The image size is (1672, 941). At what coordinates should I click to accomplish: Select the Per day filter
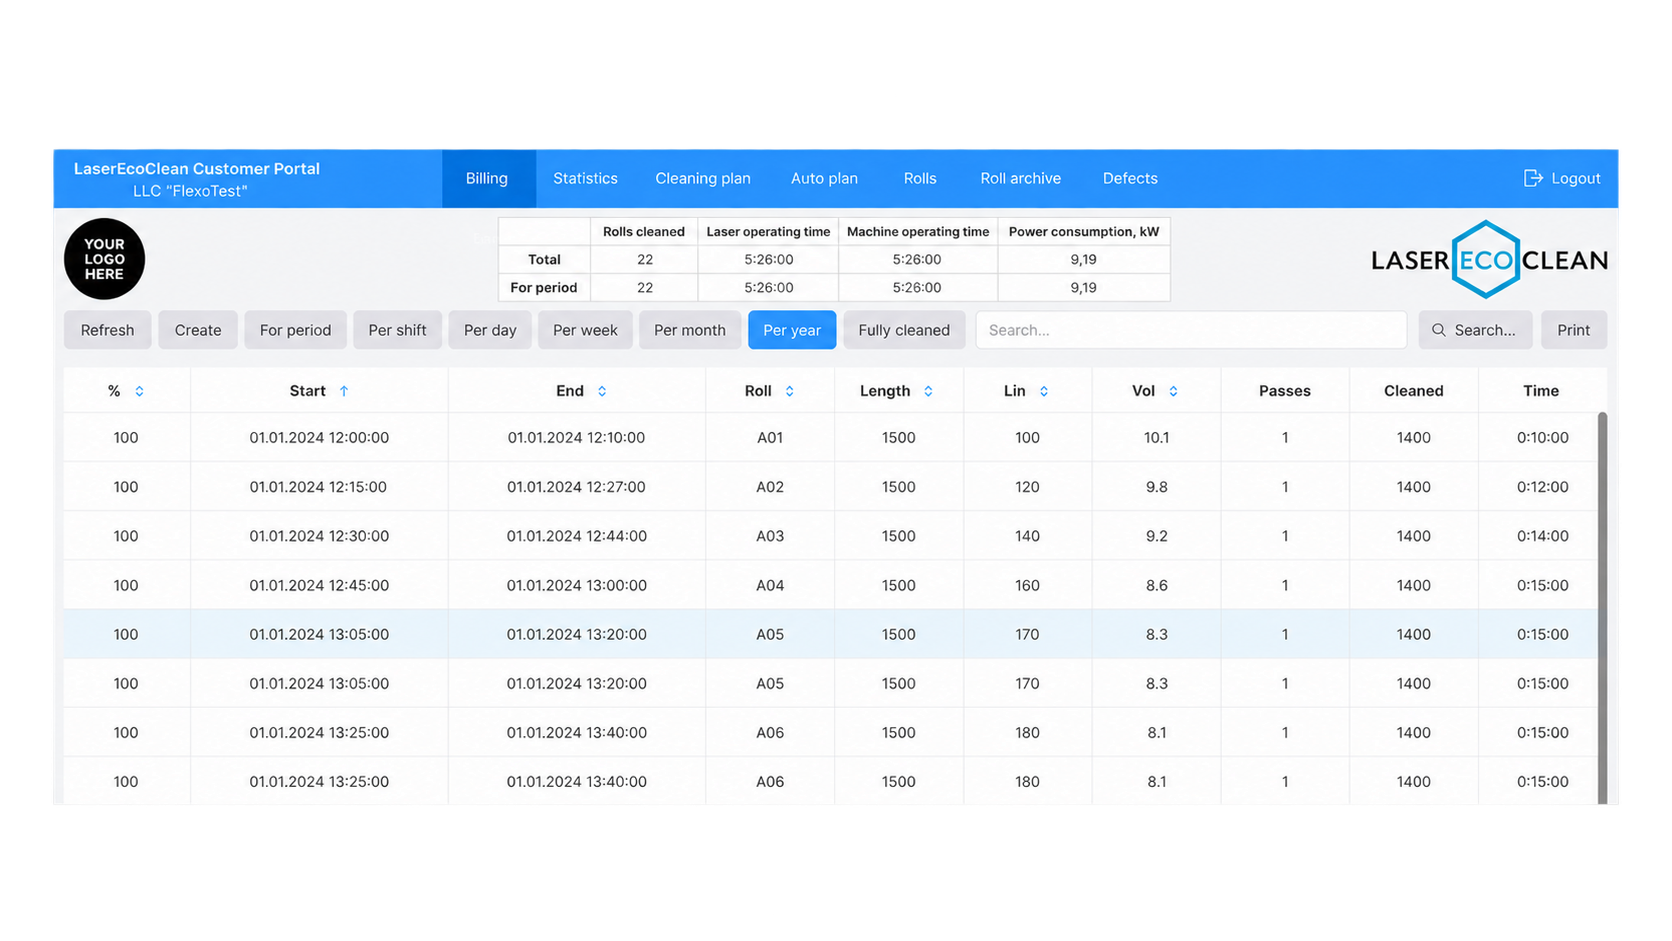point(490,330)
